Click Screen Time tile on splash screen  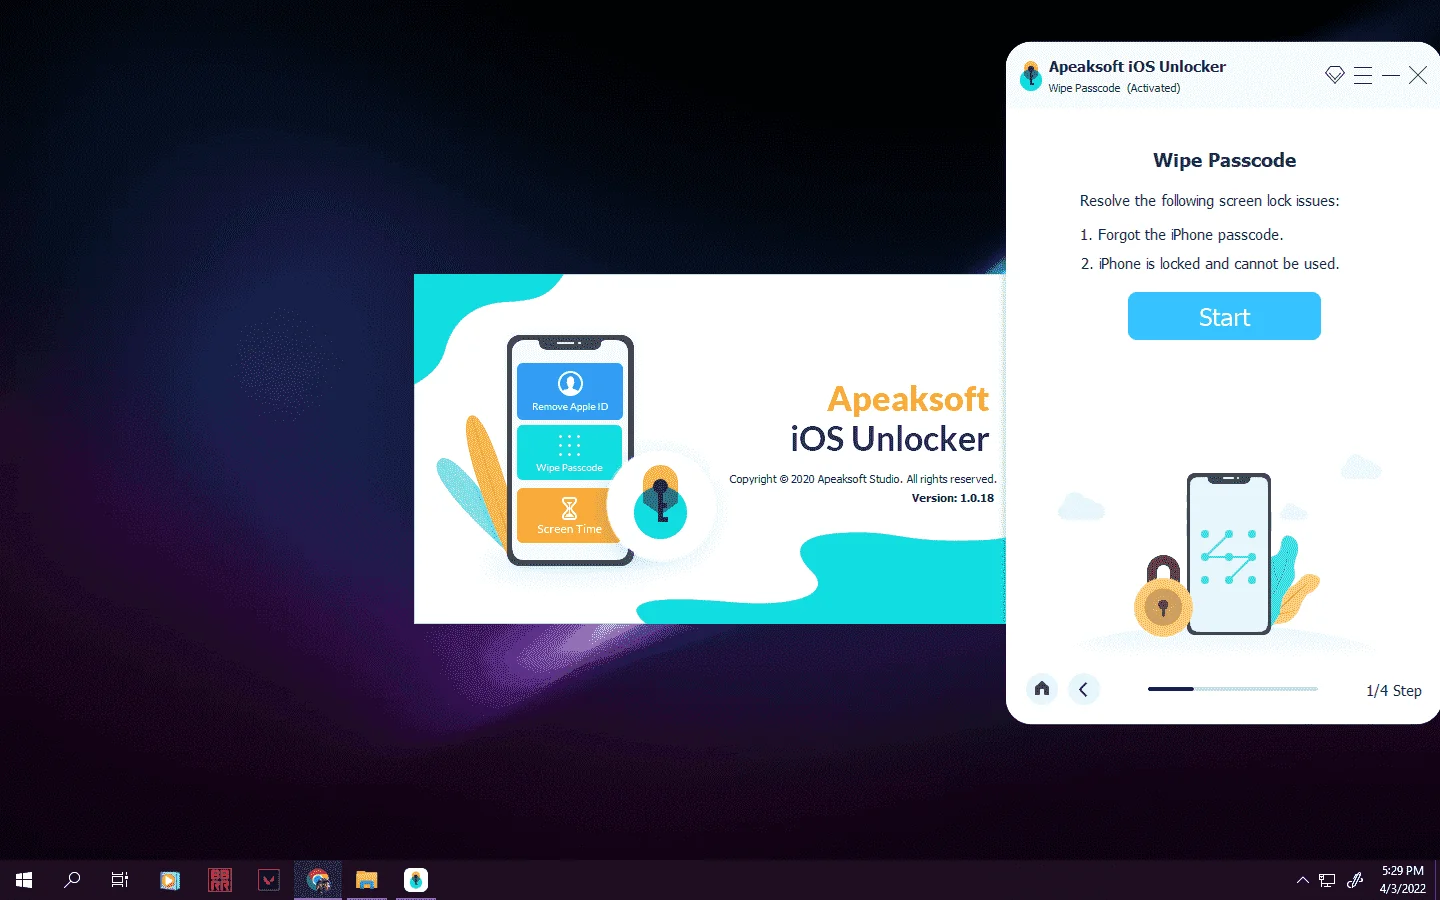click(570, 514)
